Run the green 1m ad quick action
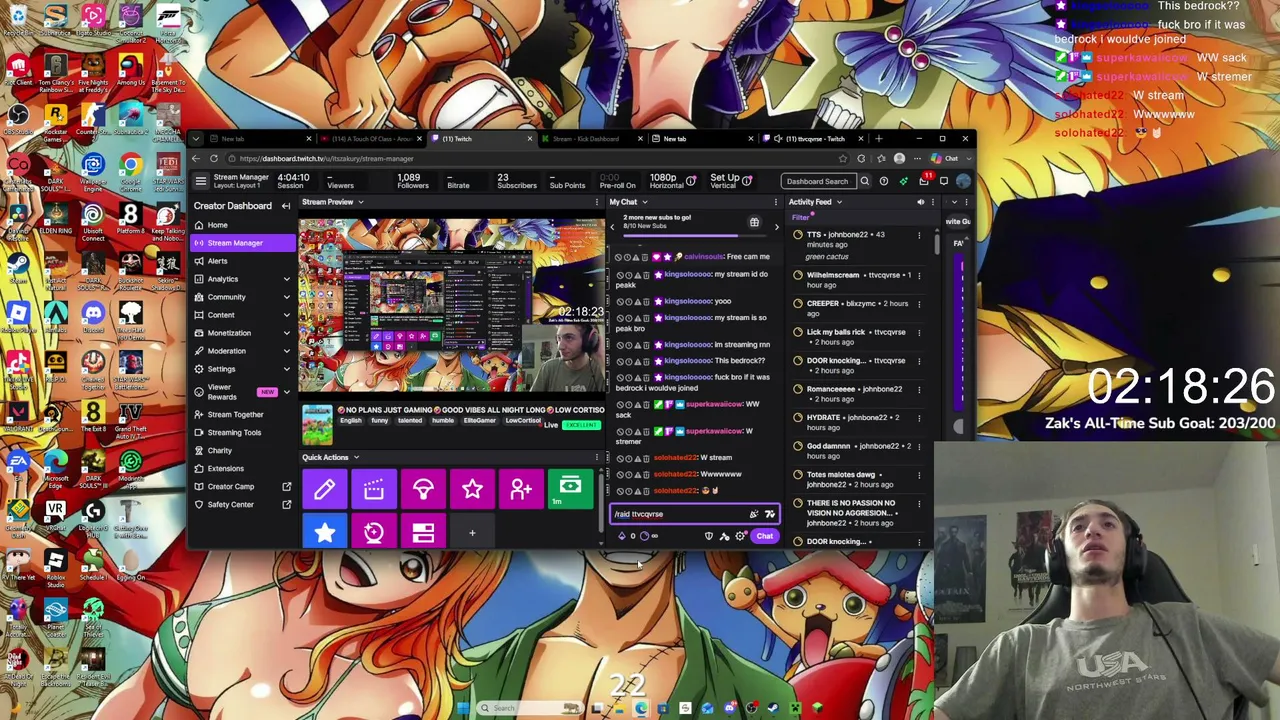1280x720 pixels. point(570,489)
